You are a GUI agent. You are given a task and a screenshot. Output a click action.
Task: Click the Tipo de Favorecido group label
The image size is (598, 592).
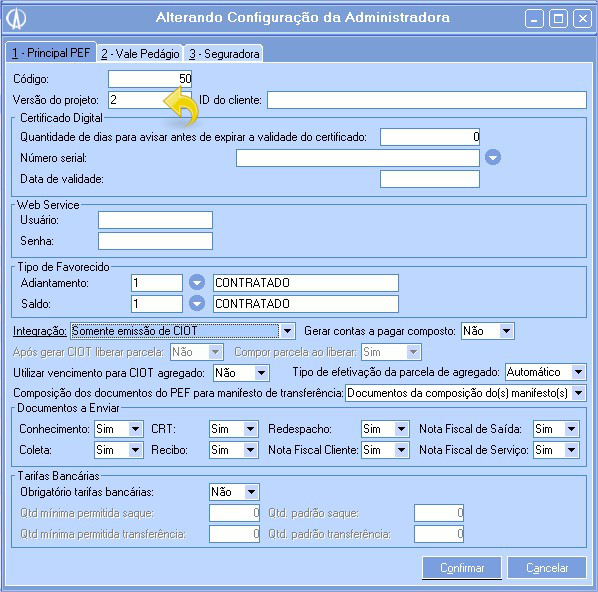tap(63, 267)
